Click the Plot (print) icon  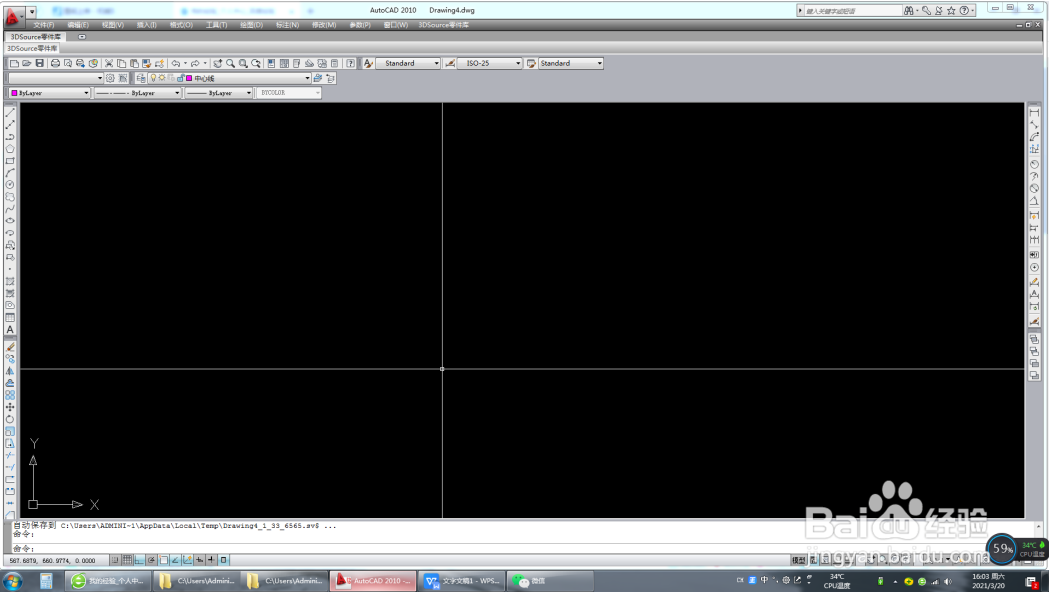click(56, 64)
